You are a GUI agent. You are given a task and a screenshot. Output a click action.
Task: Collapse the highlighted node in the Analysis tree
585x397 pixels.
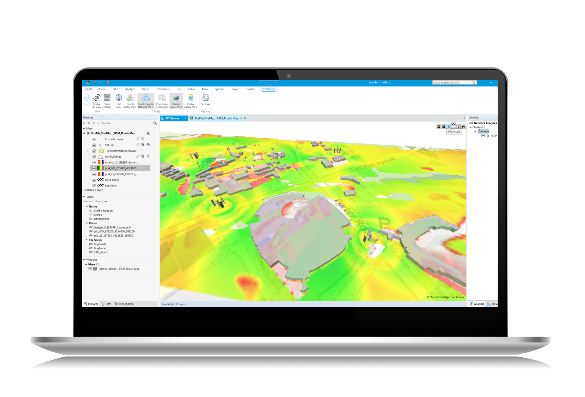(475, 131)
